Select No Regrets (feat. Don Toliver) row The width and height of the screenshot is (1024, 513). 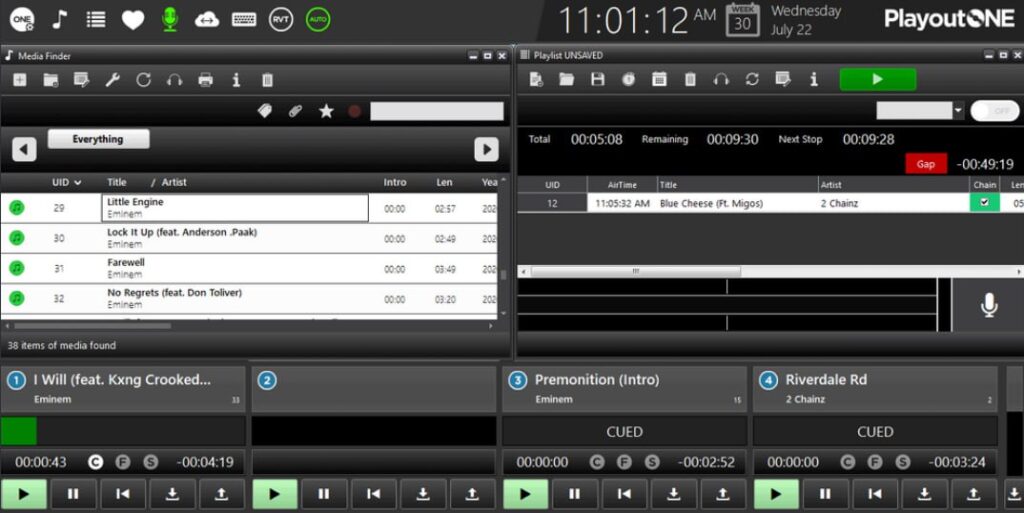click(x=249, y=298)
